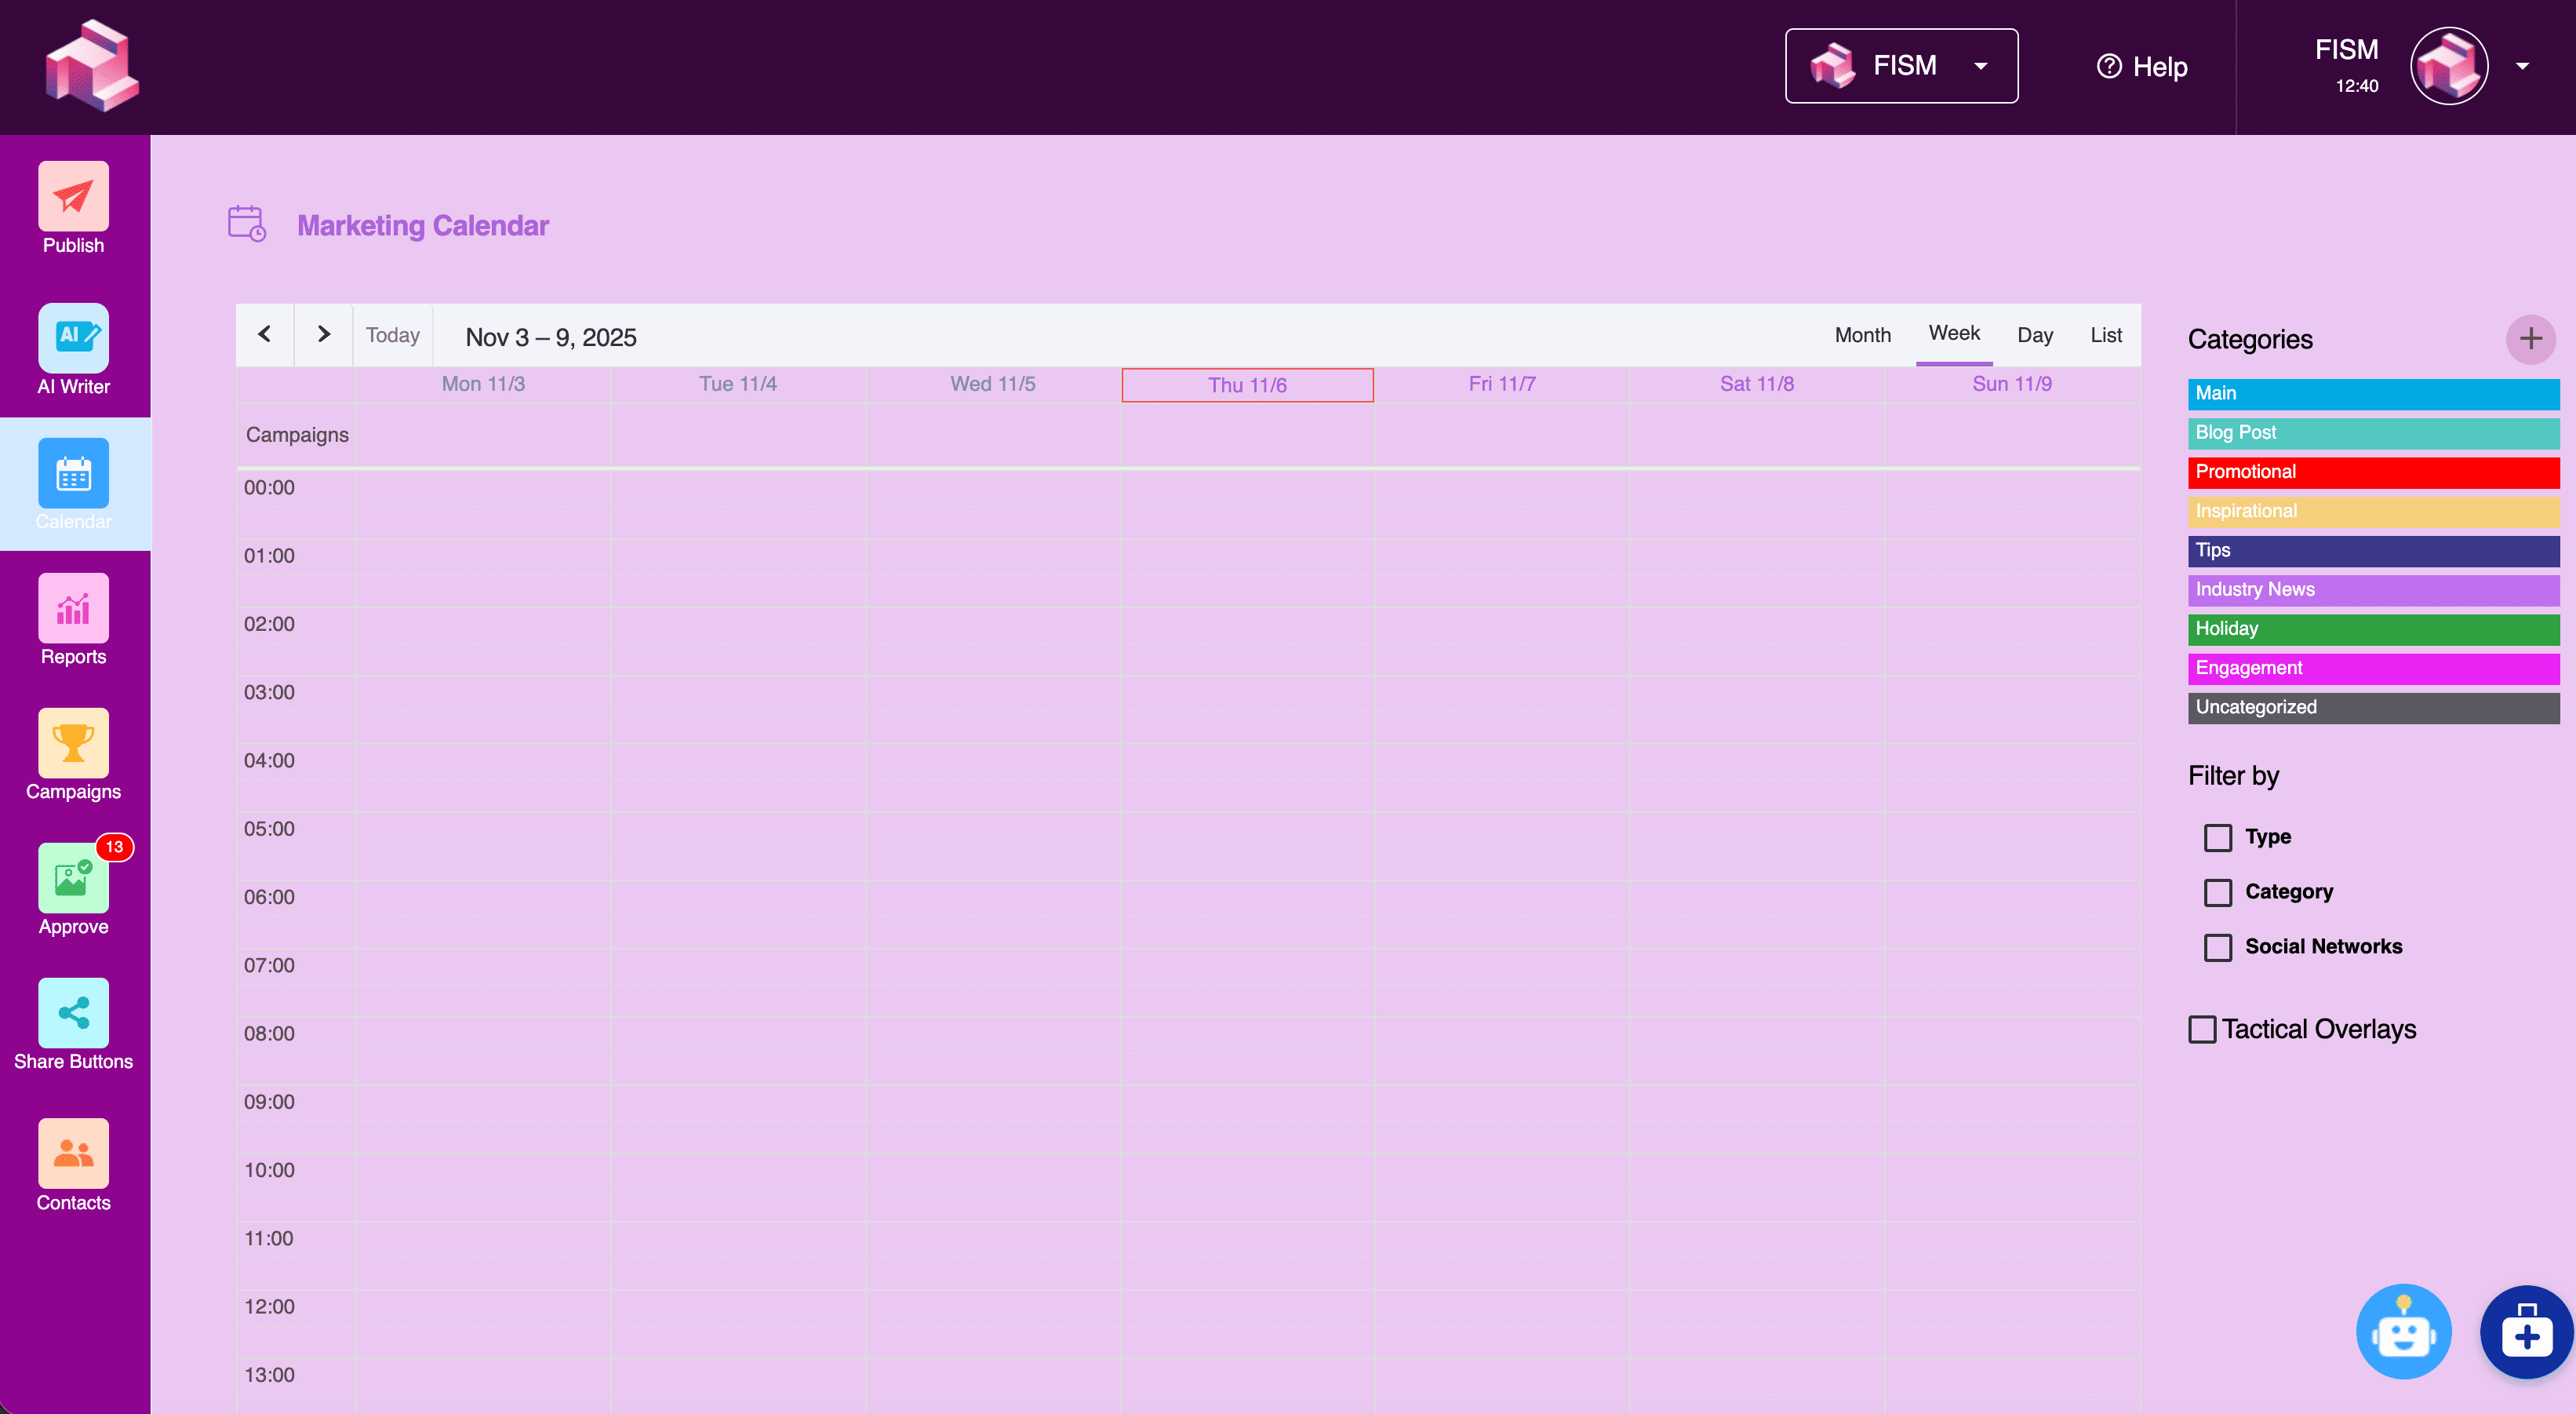Toggle the Tactical Overlays checkbox
Screen dimensions: 2576x1414
pyautogui.click(x=2202, y=1029)
